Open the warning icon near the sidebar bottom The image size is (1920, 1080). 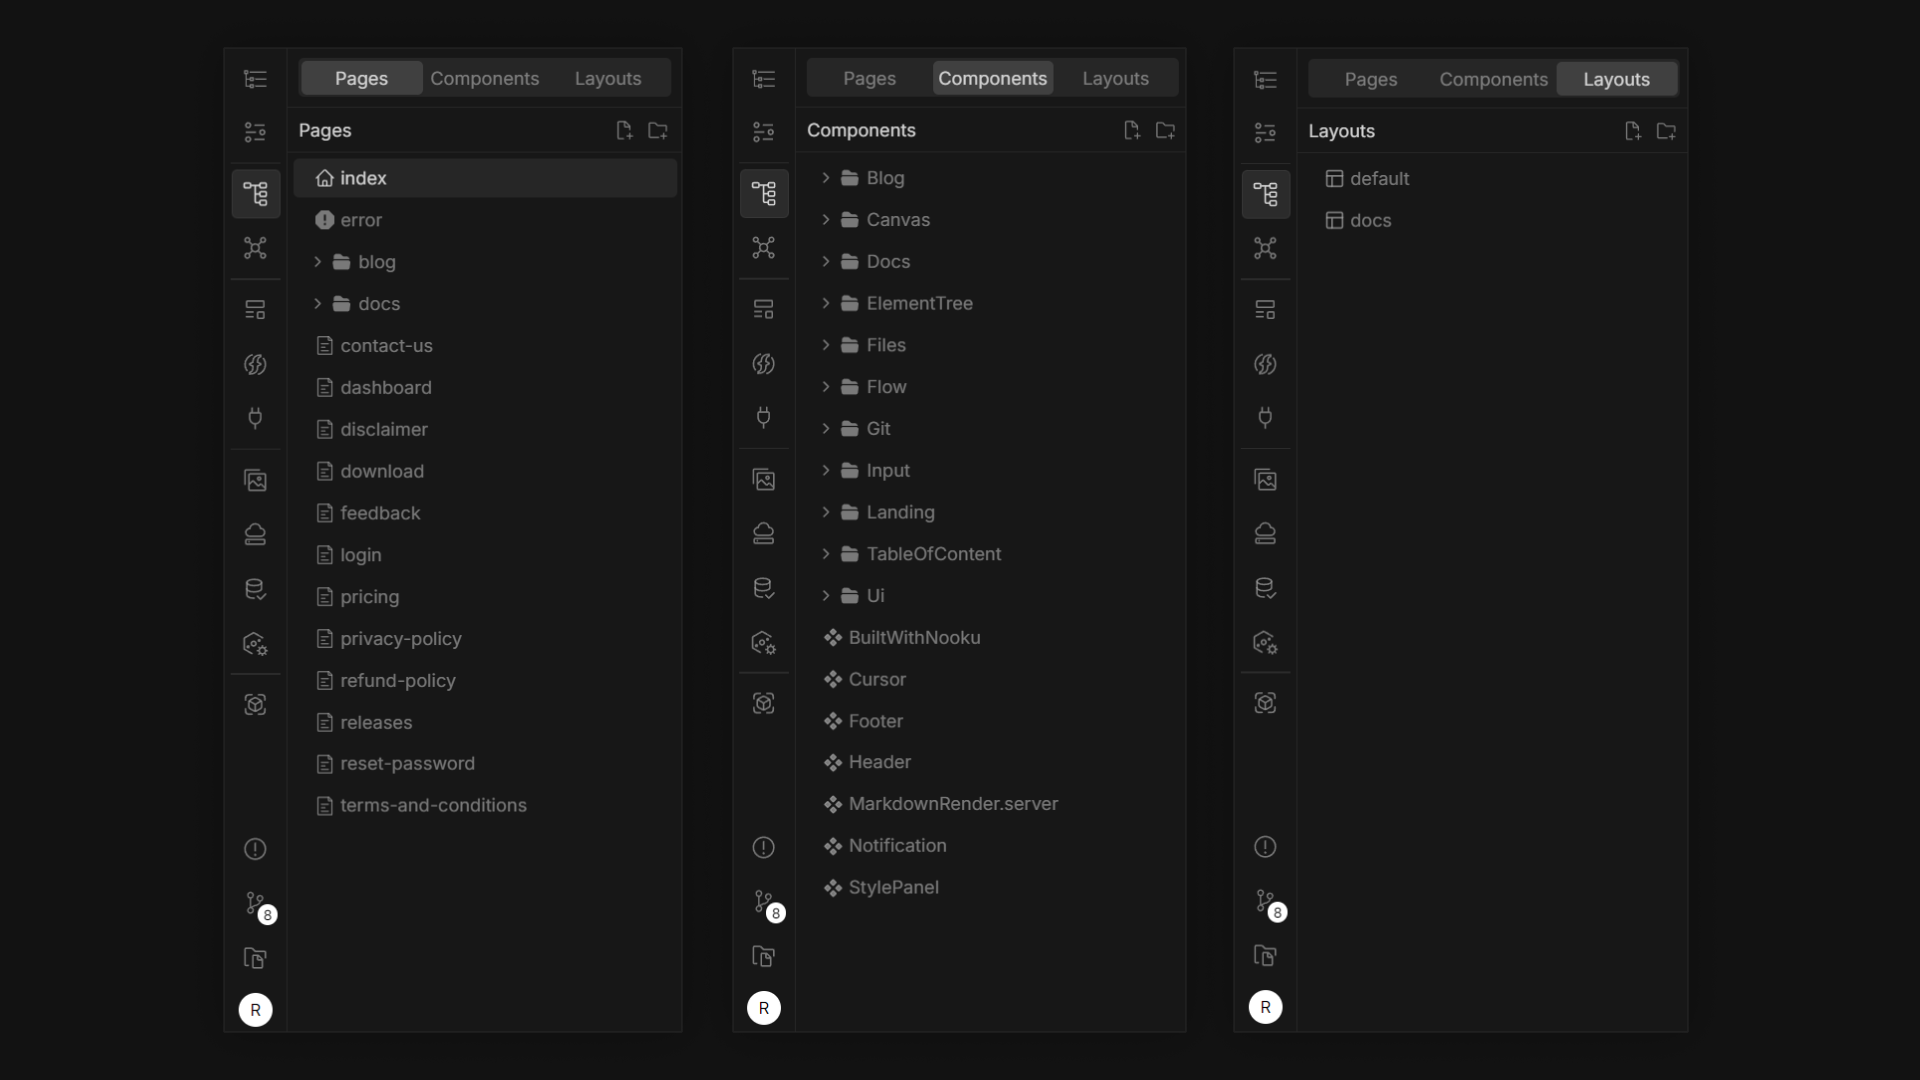pos(255,848)
